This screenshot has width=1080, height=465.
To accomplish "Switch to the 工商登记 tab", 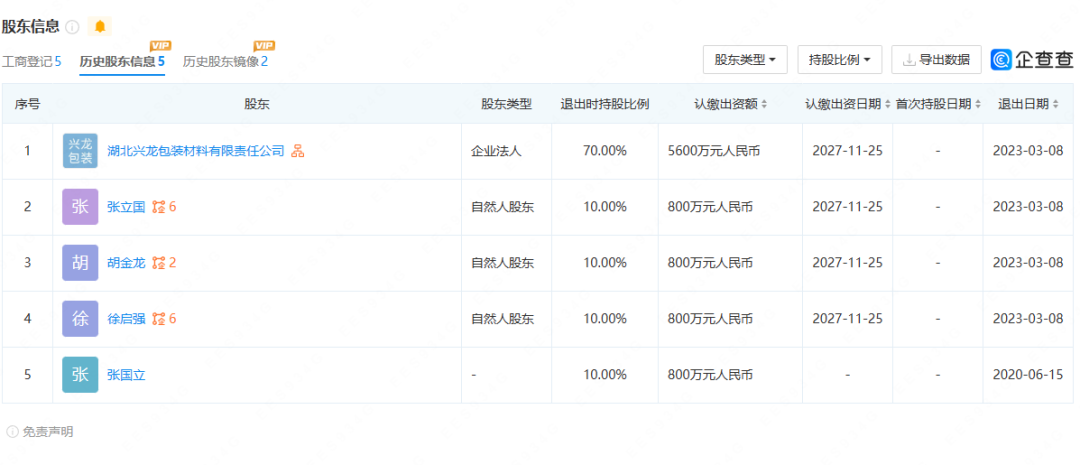I will [31, 61].
